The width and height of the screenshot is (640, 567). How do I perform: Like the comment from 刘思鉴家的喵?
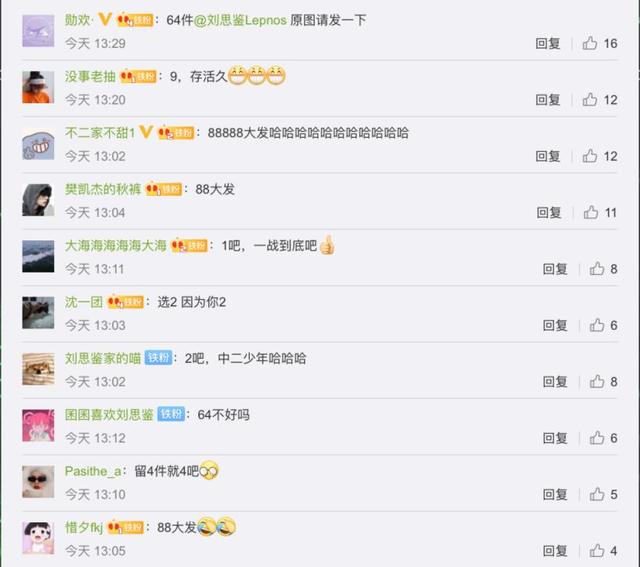[597, 381]
